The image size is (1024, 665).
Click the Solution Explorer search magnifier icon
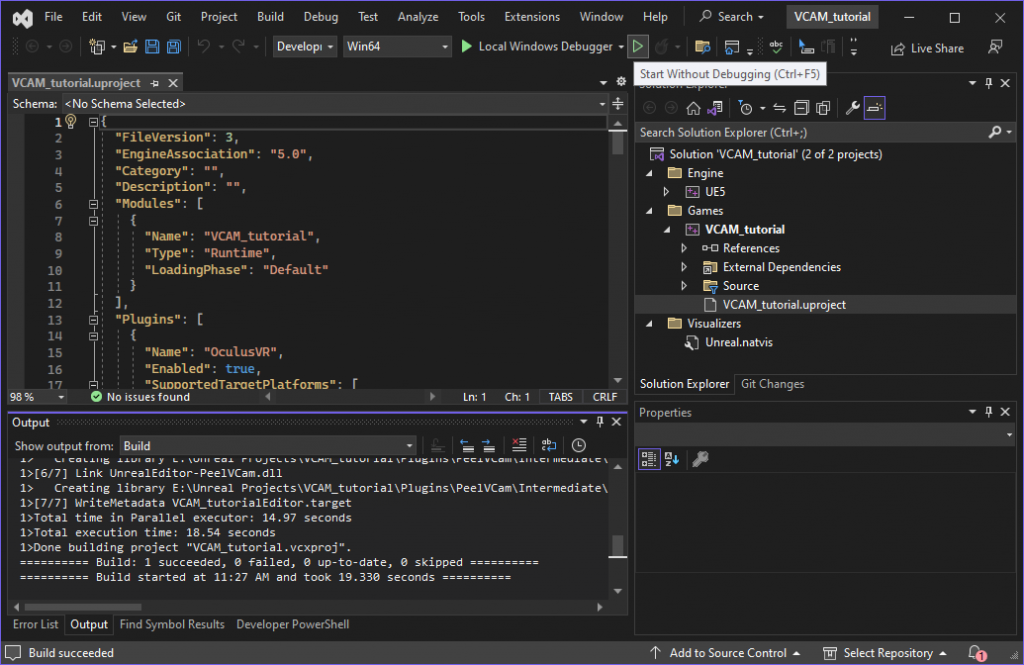tap(995, 133)
